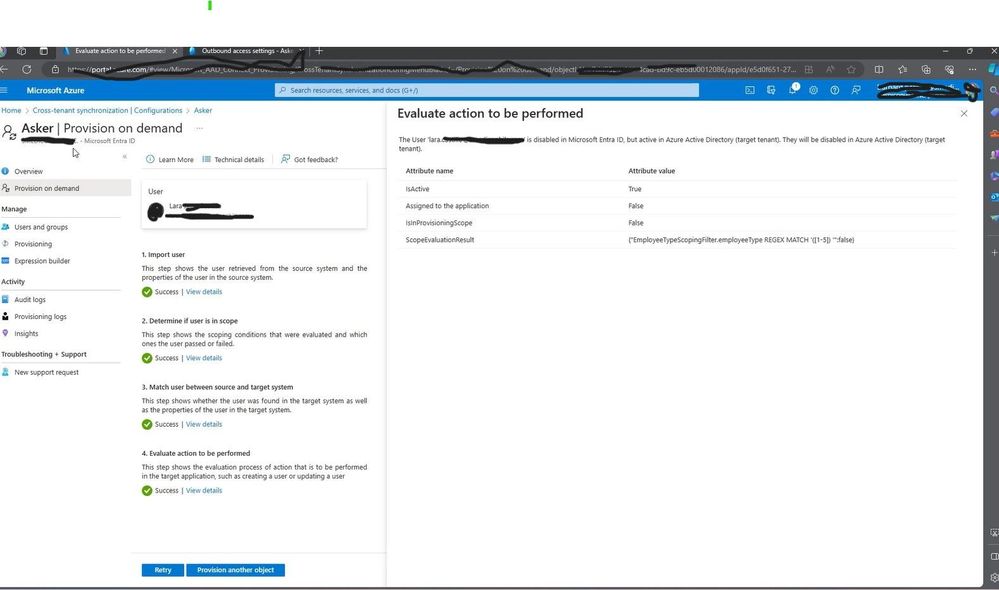
Task: Select 'Assigned to the application' row
Action: [x=680, y=206]
